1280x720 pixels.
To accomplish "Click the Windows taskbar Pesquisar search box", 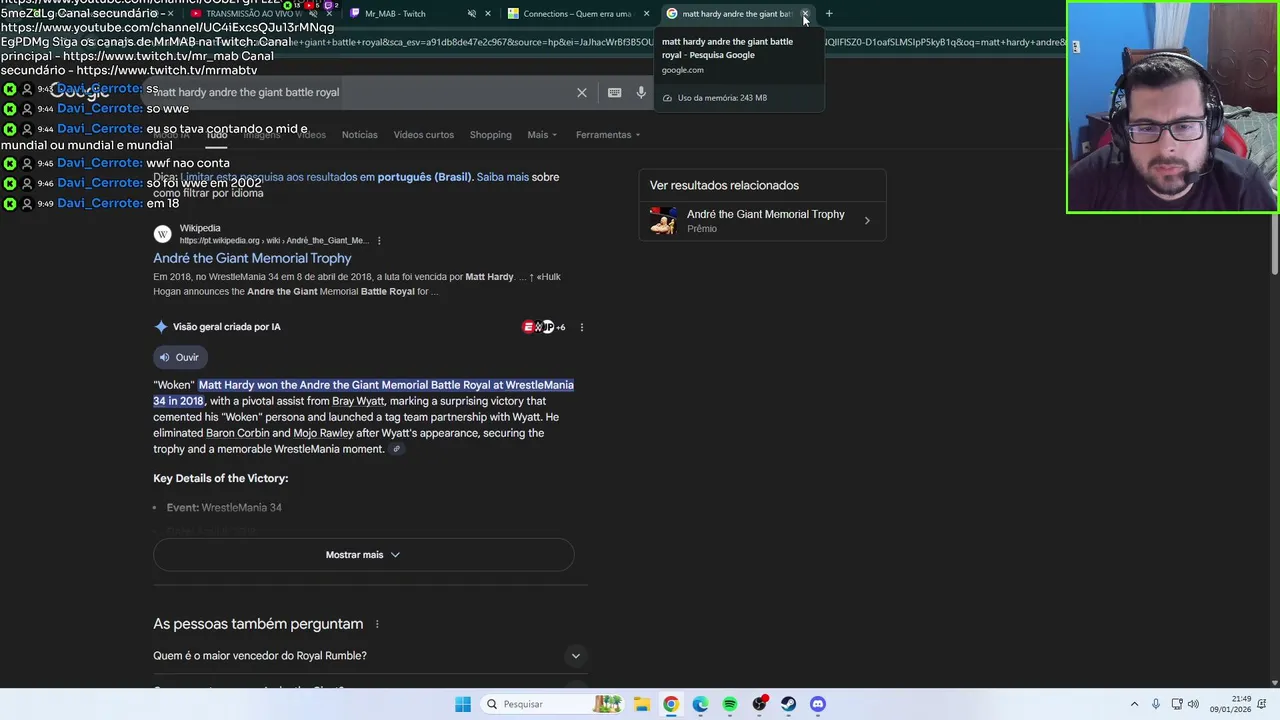I will (550, 704).
